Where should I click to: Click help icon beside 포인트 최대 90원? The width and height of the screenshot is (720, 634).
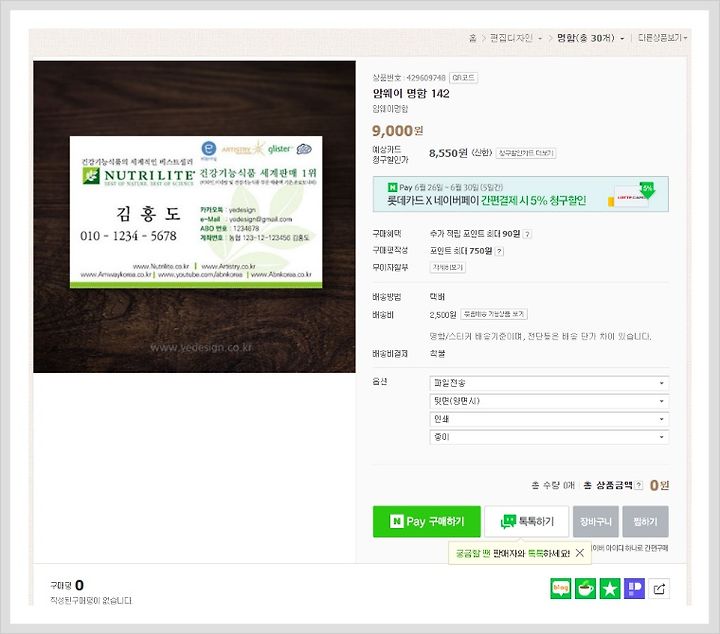click(x=528, y=235)
